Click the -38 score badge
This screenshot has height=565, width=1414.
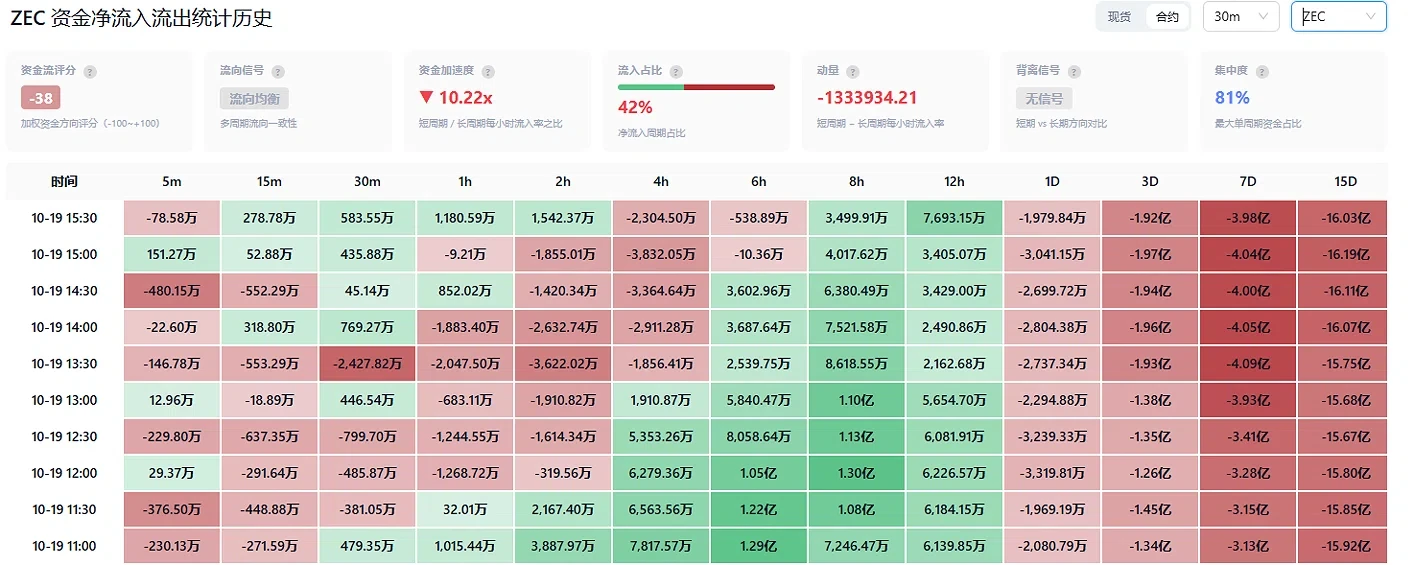click(x=41, y=98)
